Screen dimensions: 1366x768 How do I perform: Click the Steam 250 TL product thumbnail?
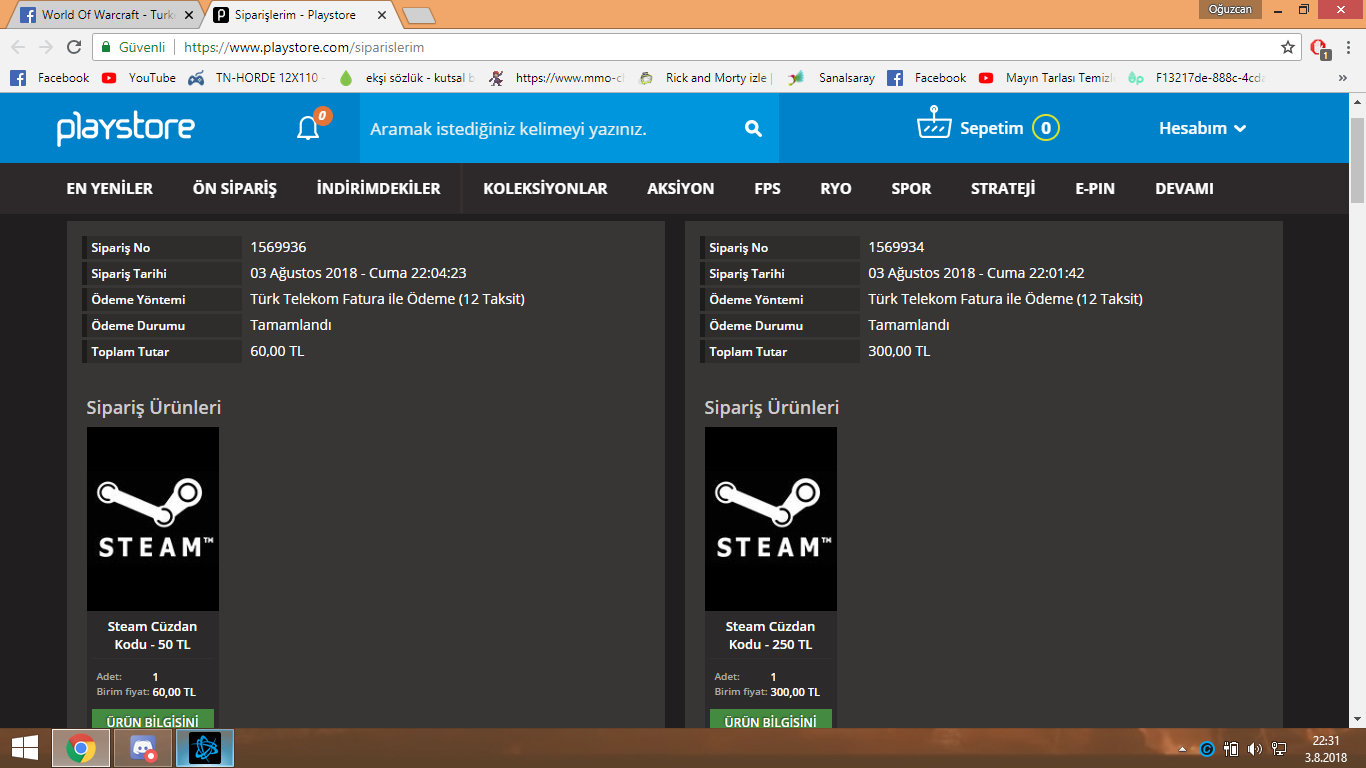point(771,519)
